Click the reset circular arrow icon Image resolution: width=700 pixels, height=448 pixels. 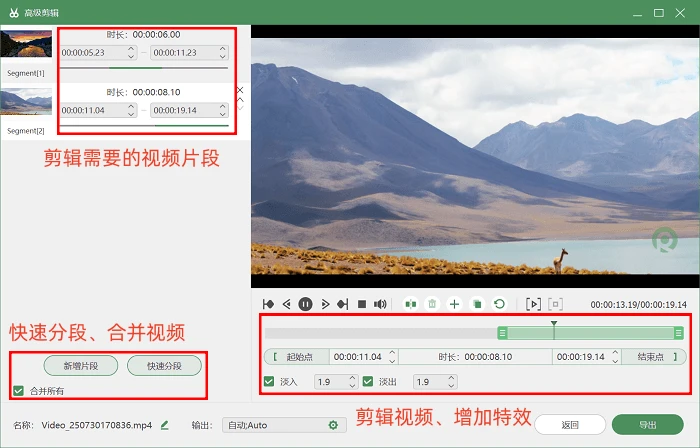coord(499,304)
